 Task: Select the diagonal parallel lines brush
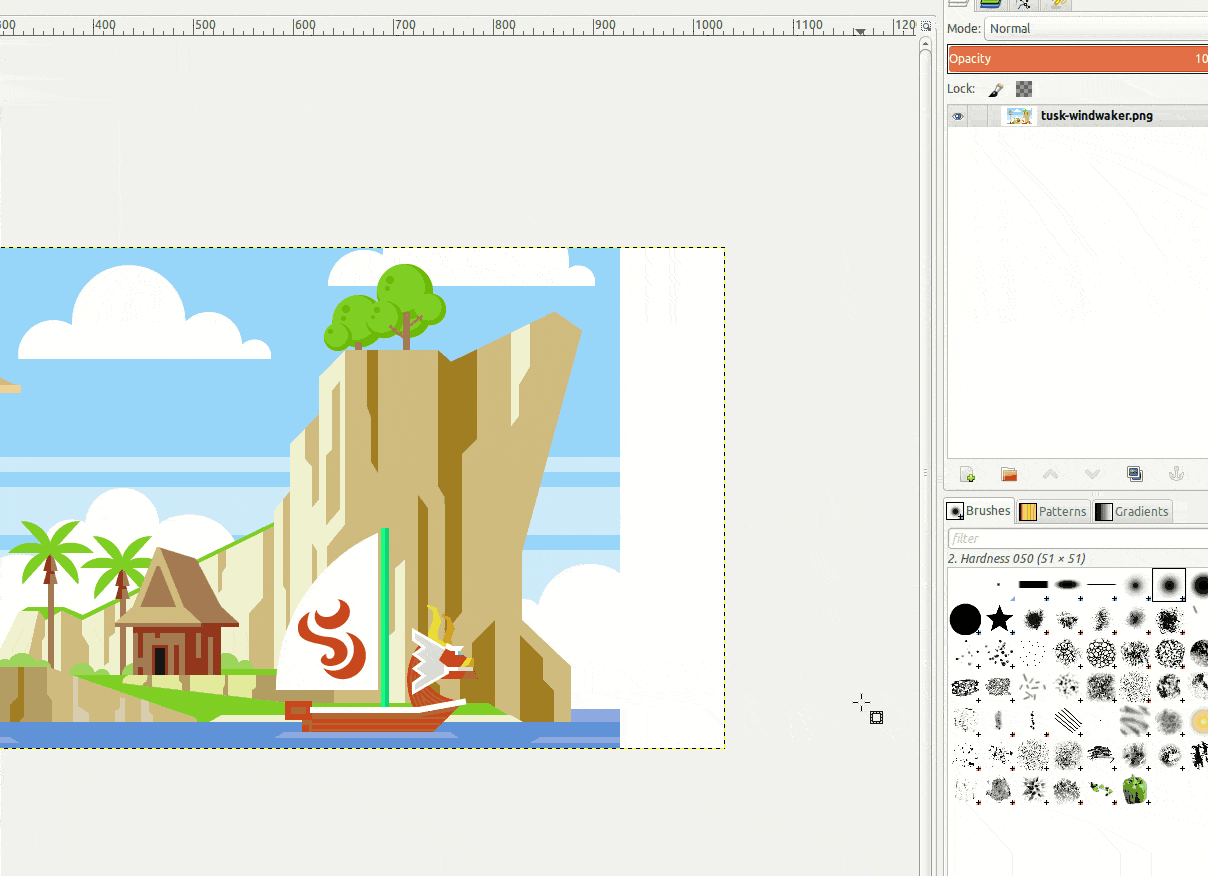(x=1067, y=721)
